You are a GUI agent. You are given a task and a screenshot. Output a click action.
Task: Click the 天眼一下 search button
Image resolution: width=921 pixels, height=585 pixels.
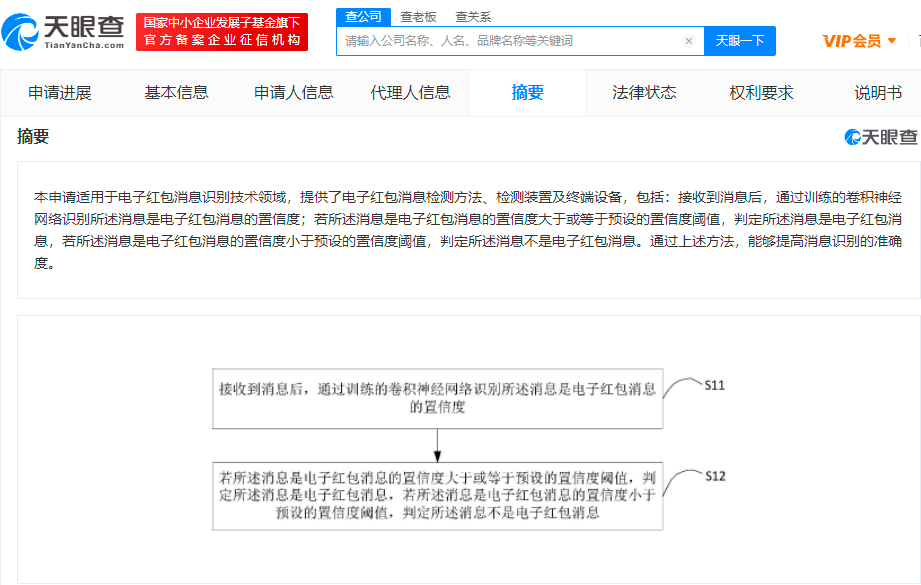coord(740,41)
